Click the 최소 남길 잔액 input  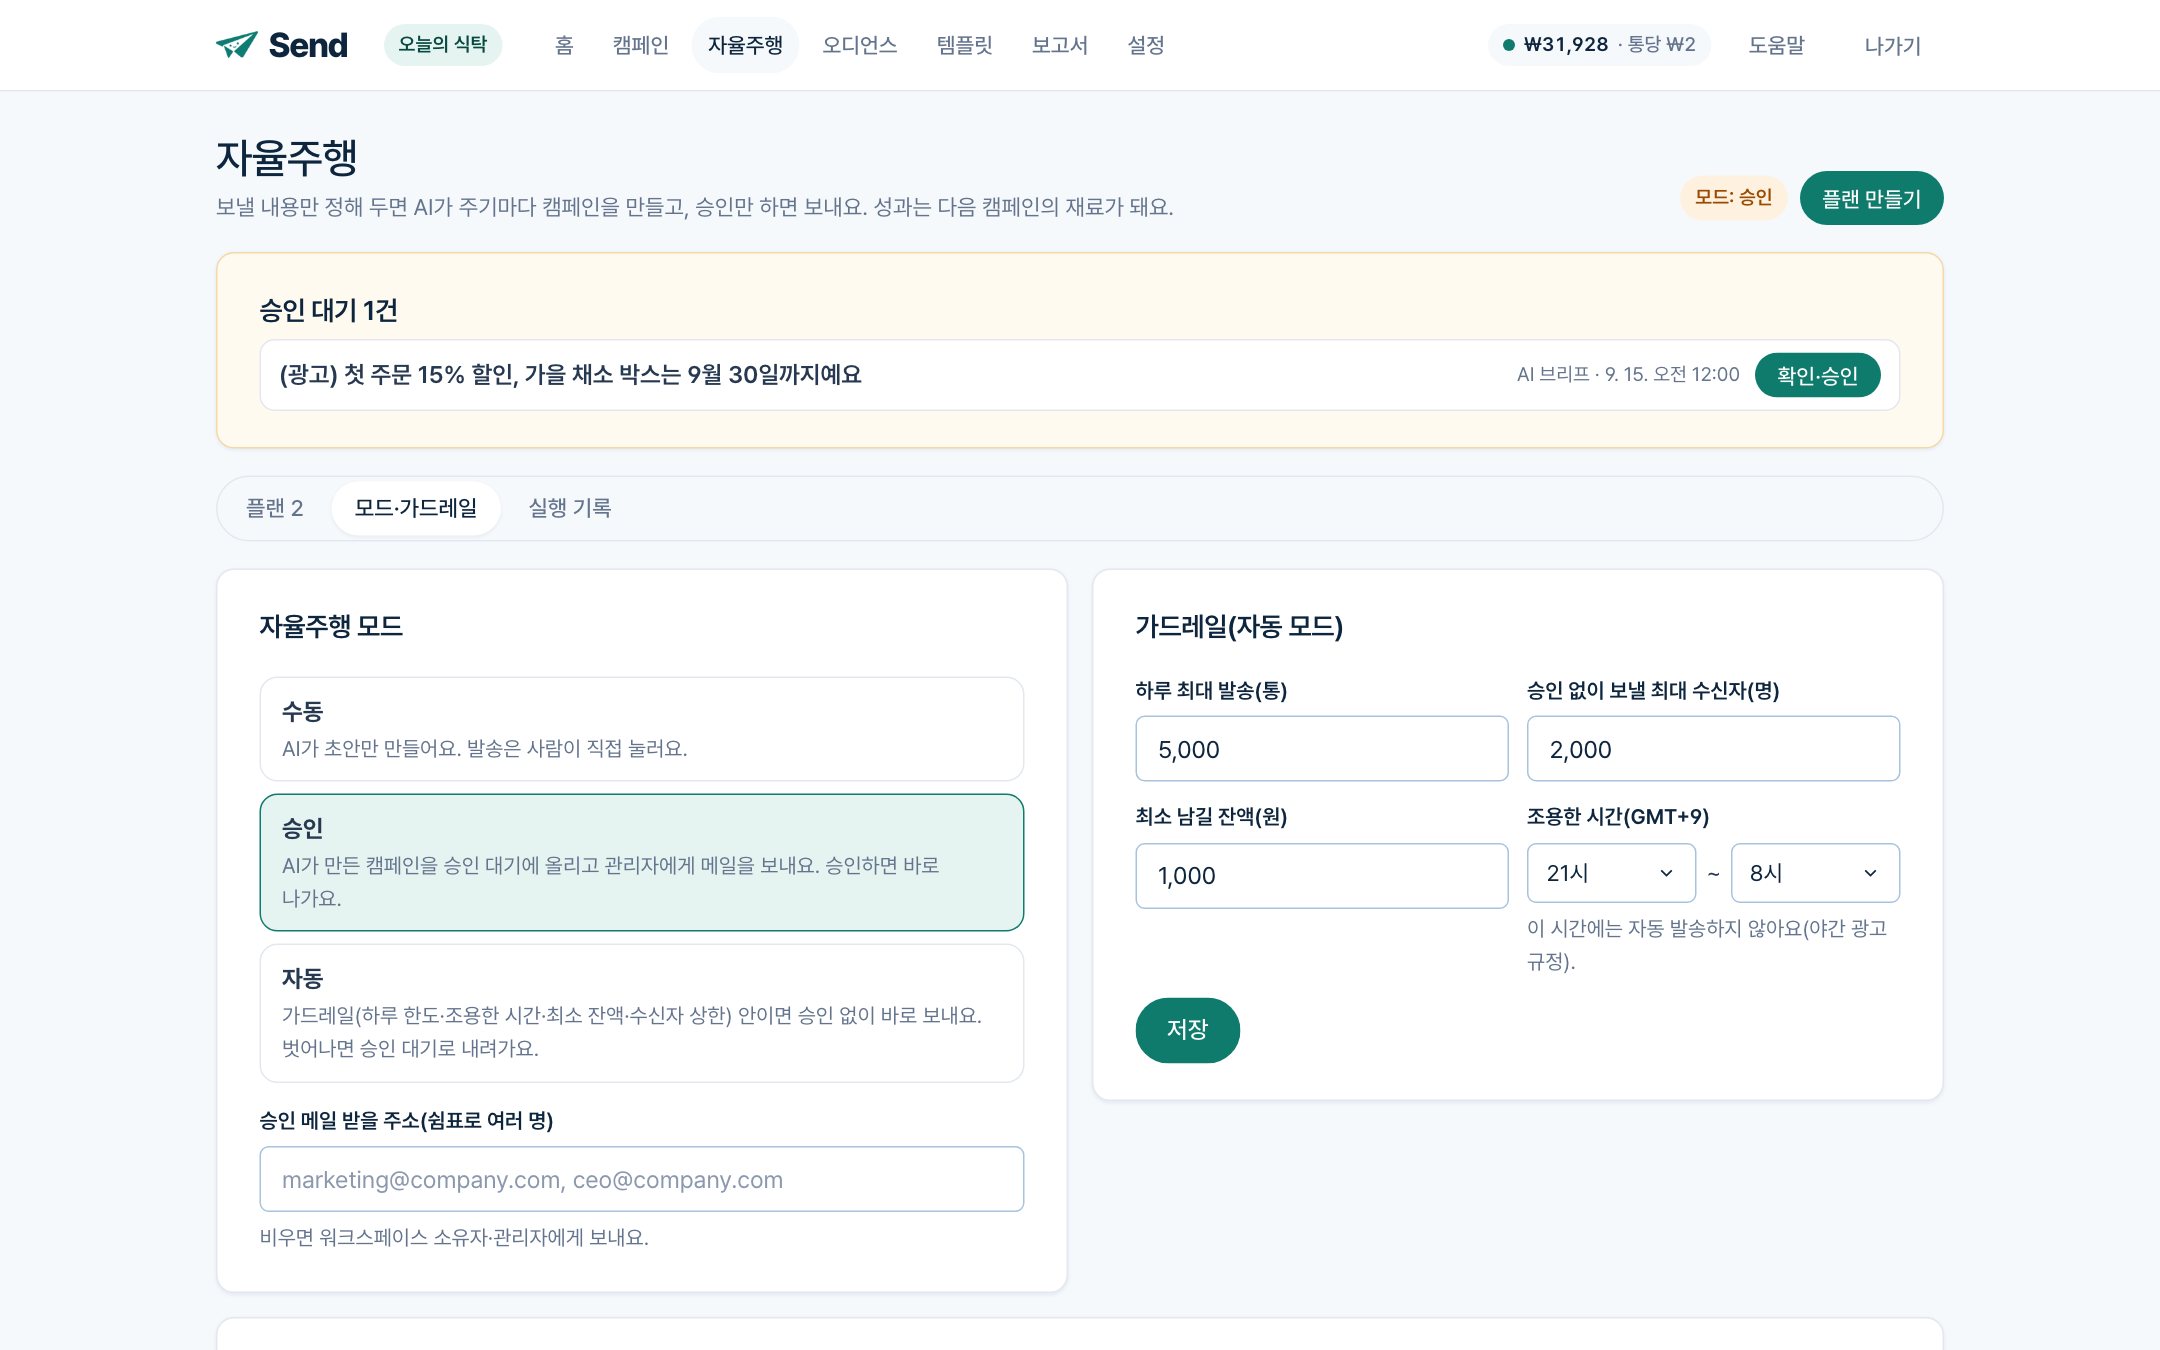[1321, 875]
